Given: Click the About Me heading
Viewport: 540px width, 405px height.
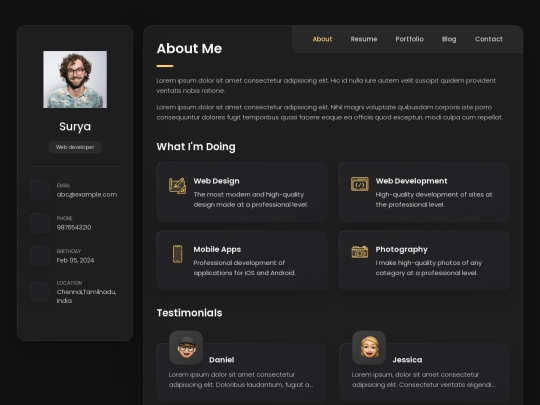Looking at the screenshot, I should click(x=189, y=49).
